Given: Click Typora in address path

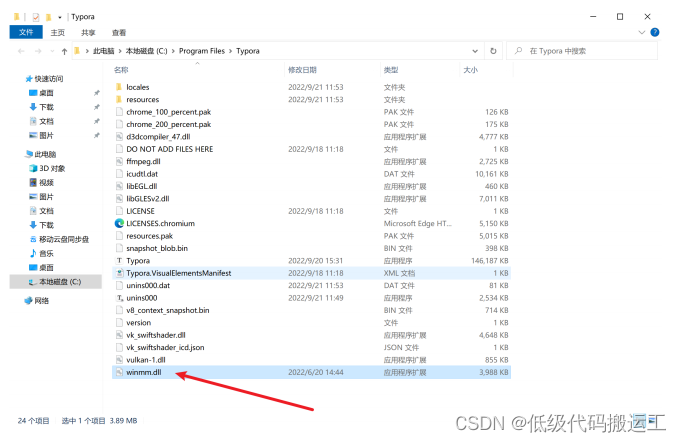Looking at the screenshot, I should tap(248, 51).
